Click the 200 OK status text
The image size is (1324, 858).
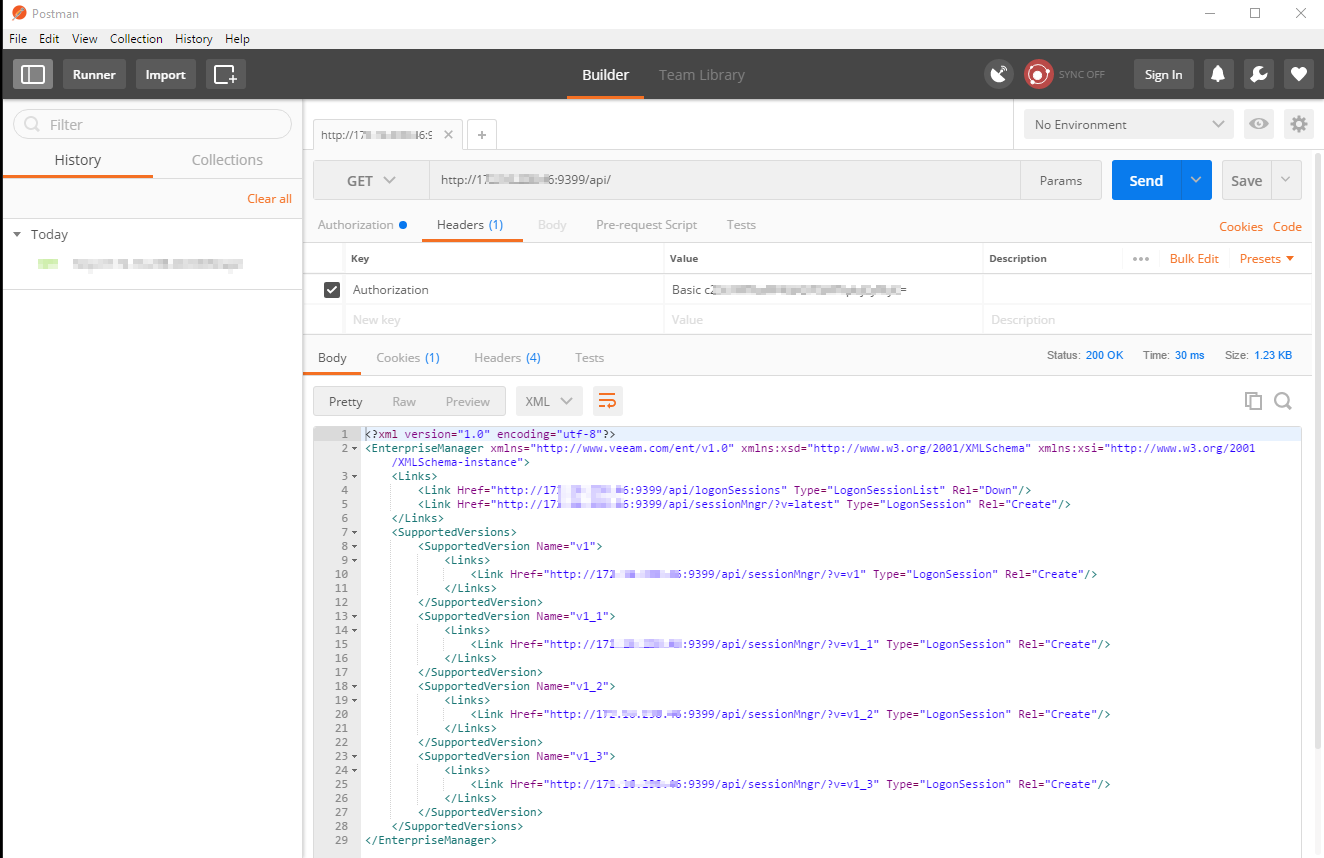pos(1105,355)
